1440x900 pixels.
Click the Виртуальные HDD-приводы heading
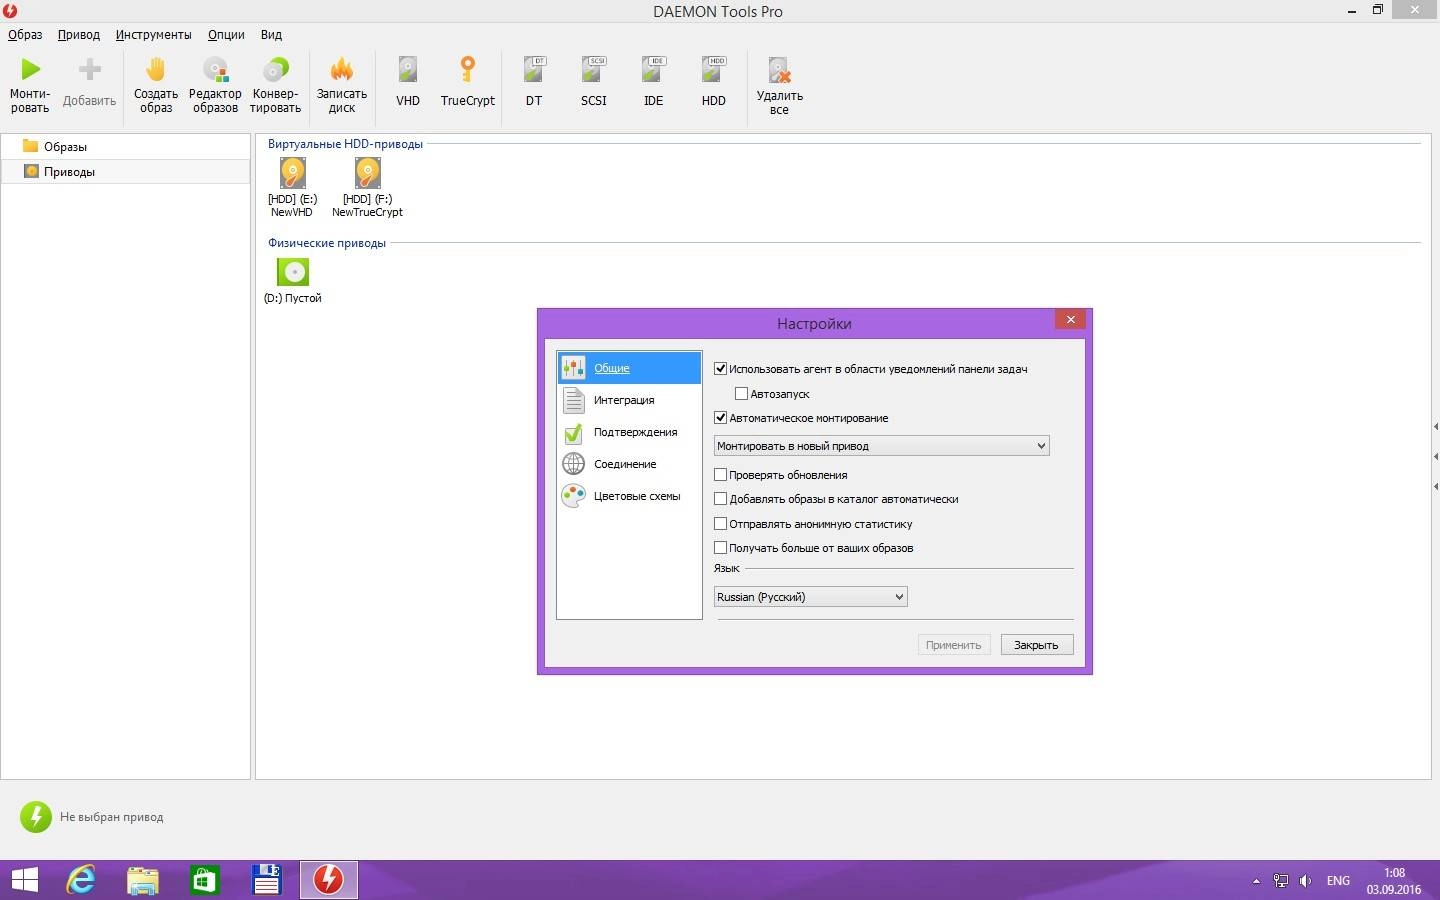[x=345, y=144]
